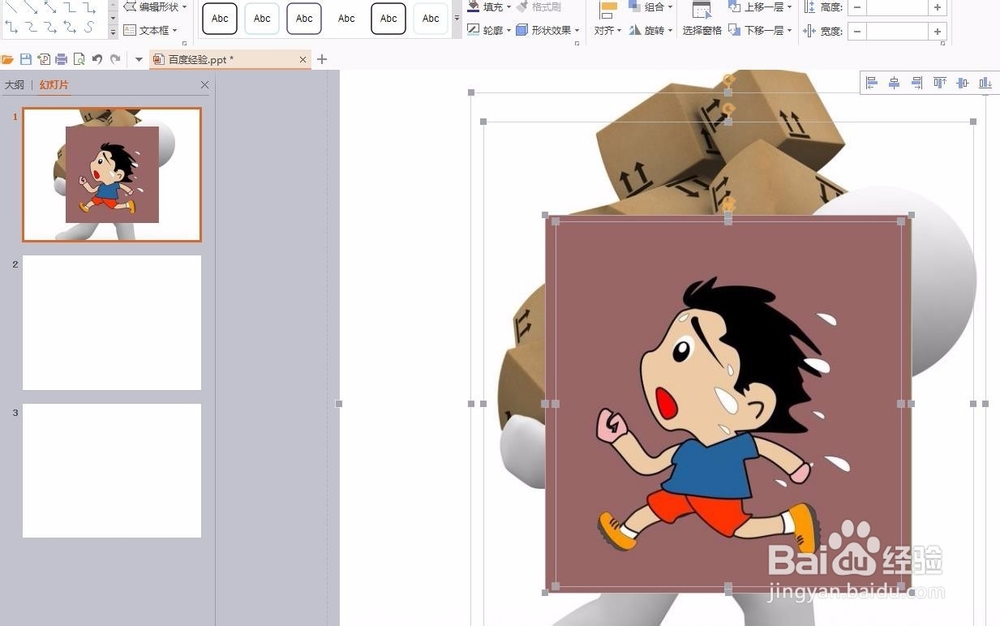Click the export-to-PDF icon beside the save icon
This screenshot has height=626, width=1000.
pyautogui.click(x=43, y=59)
